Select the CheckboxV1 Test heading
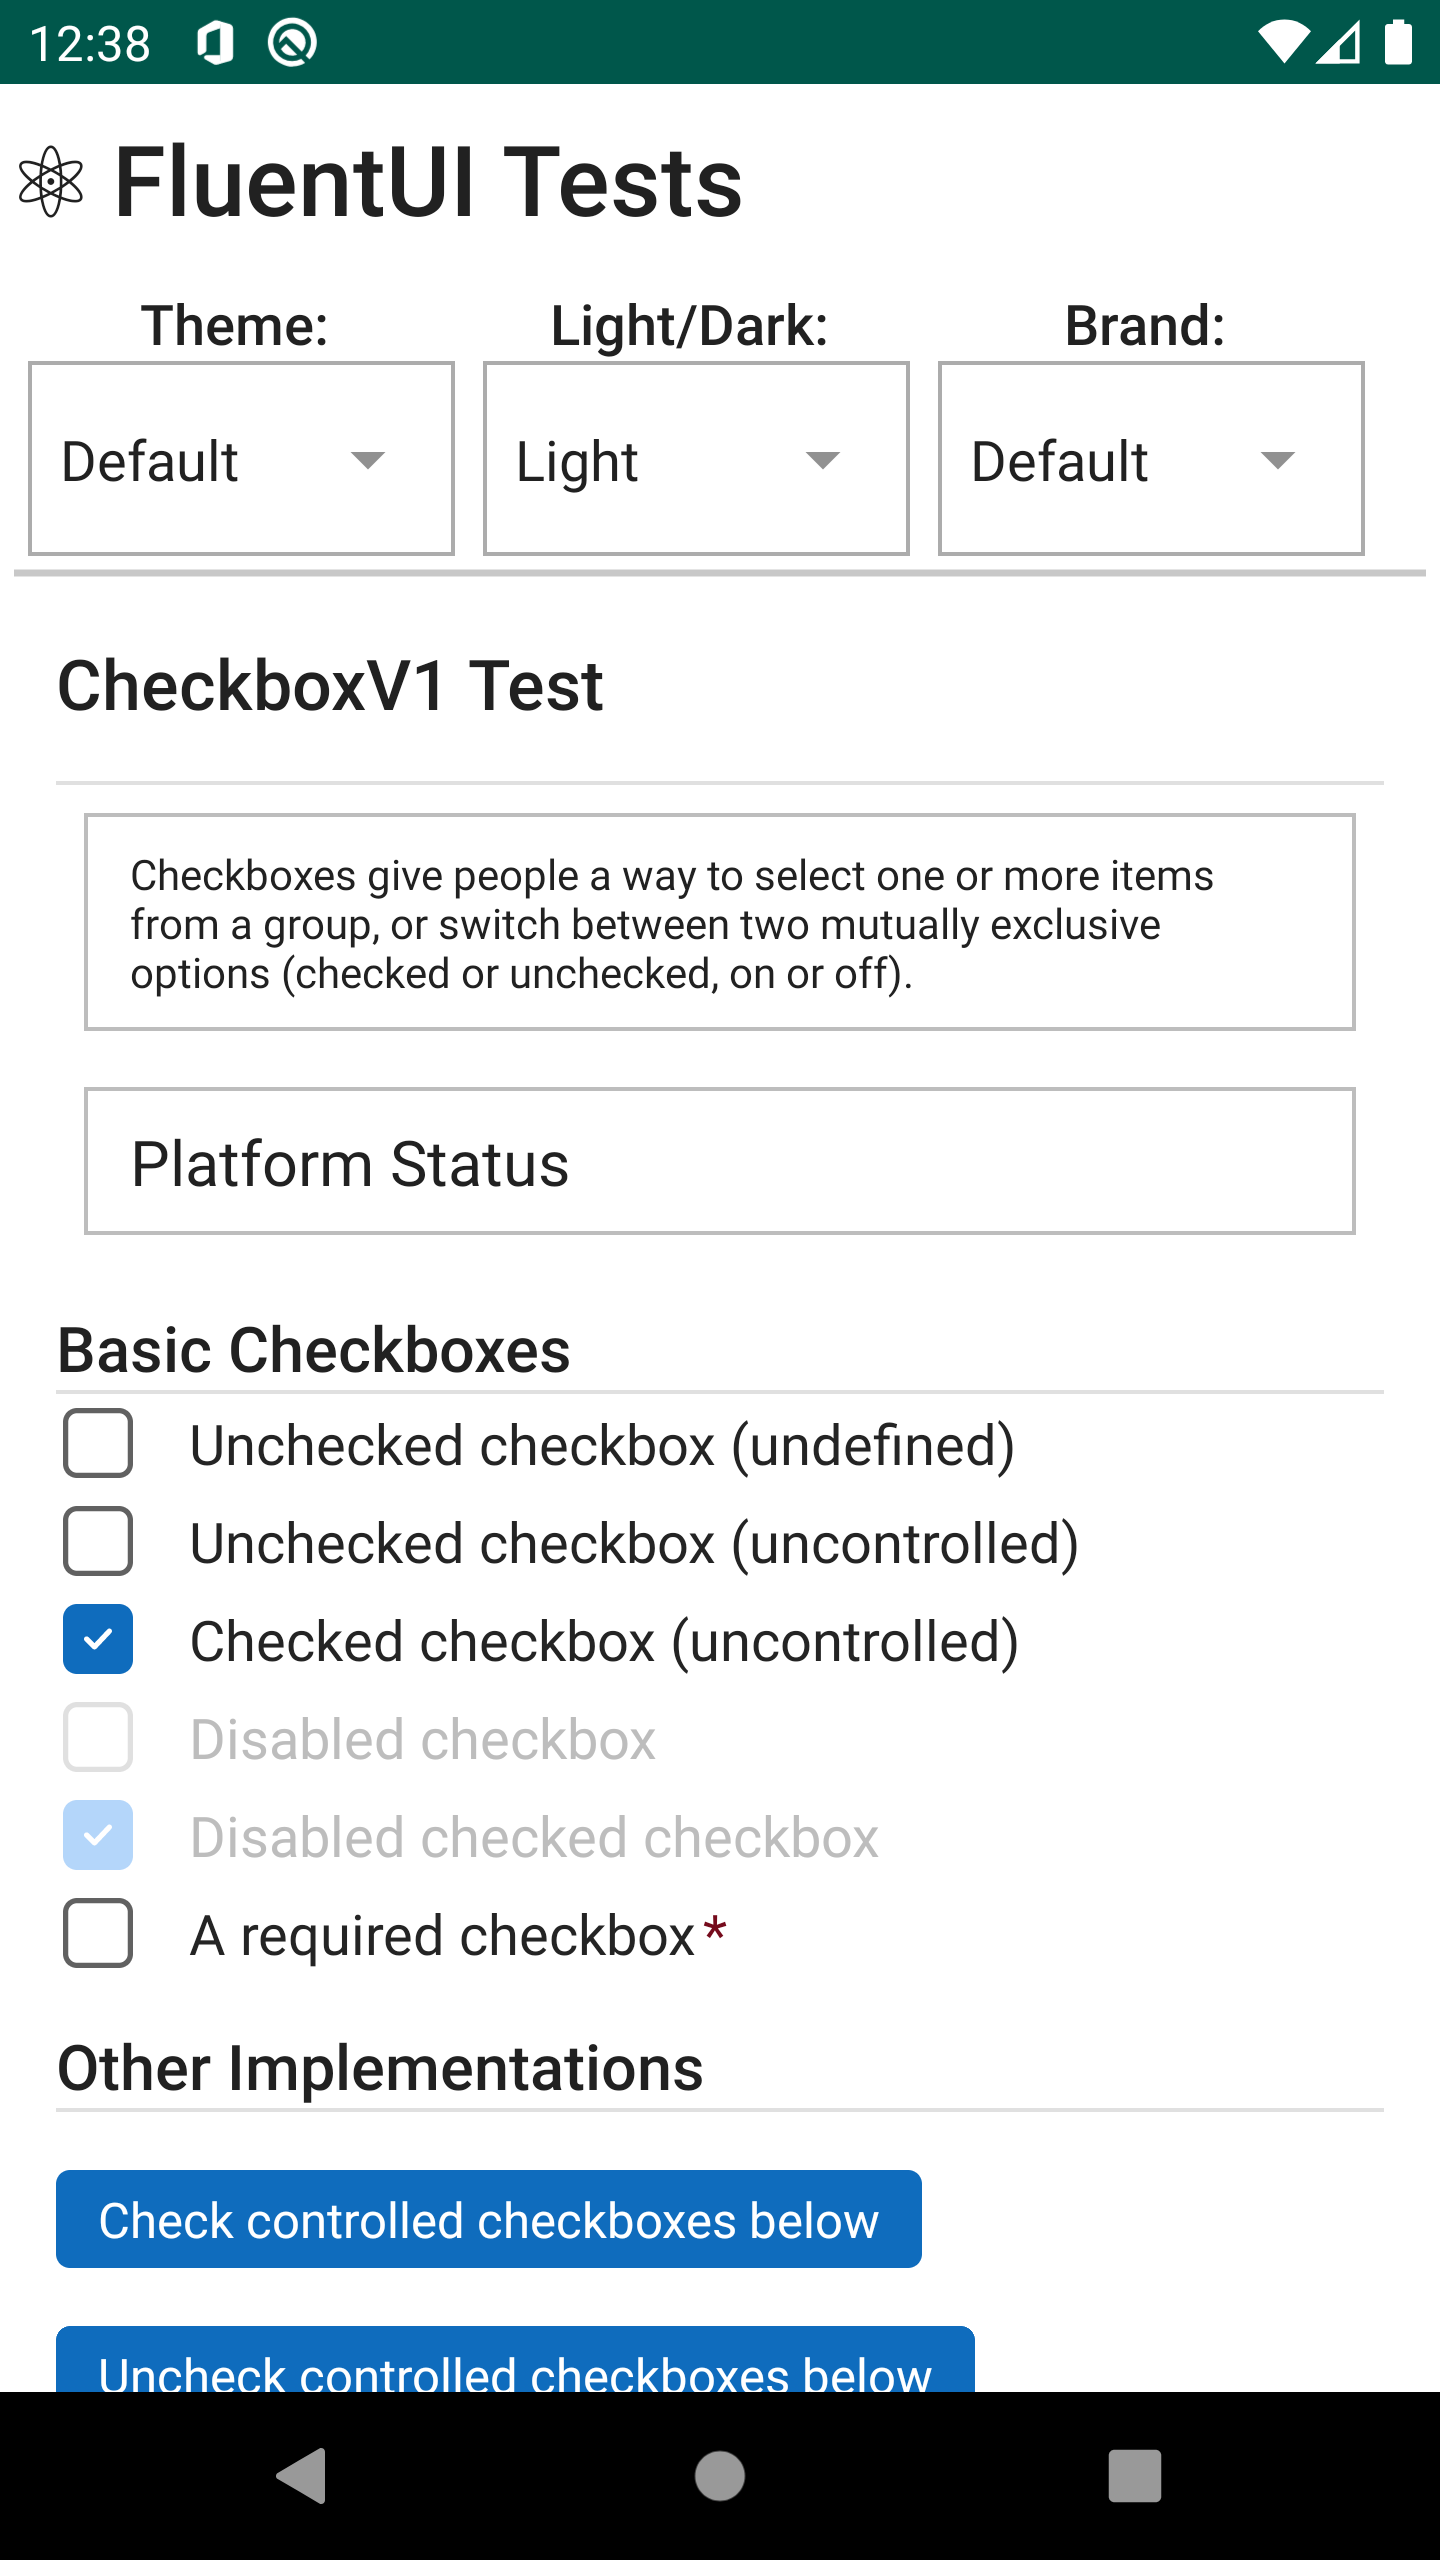This screenshot has width=1440, height=2560. (x=330, y=687)
